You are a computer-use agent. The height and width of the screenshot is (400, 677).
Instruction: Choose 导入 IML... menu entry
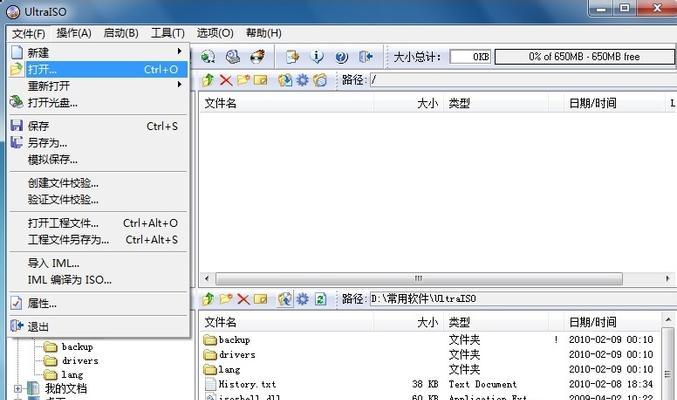98,263
